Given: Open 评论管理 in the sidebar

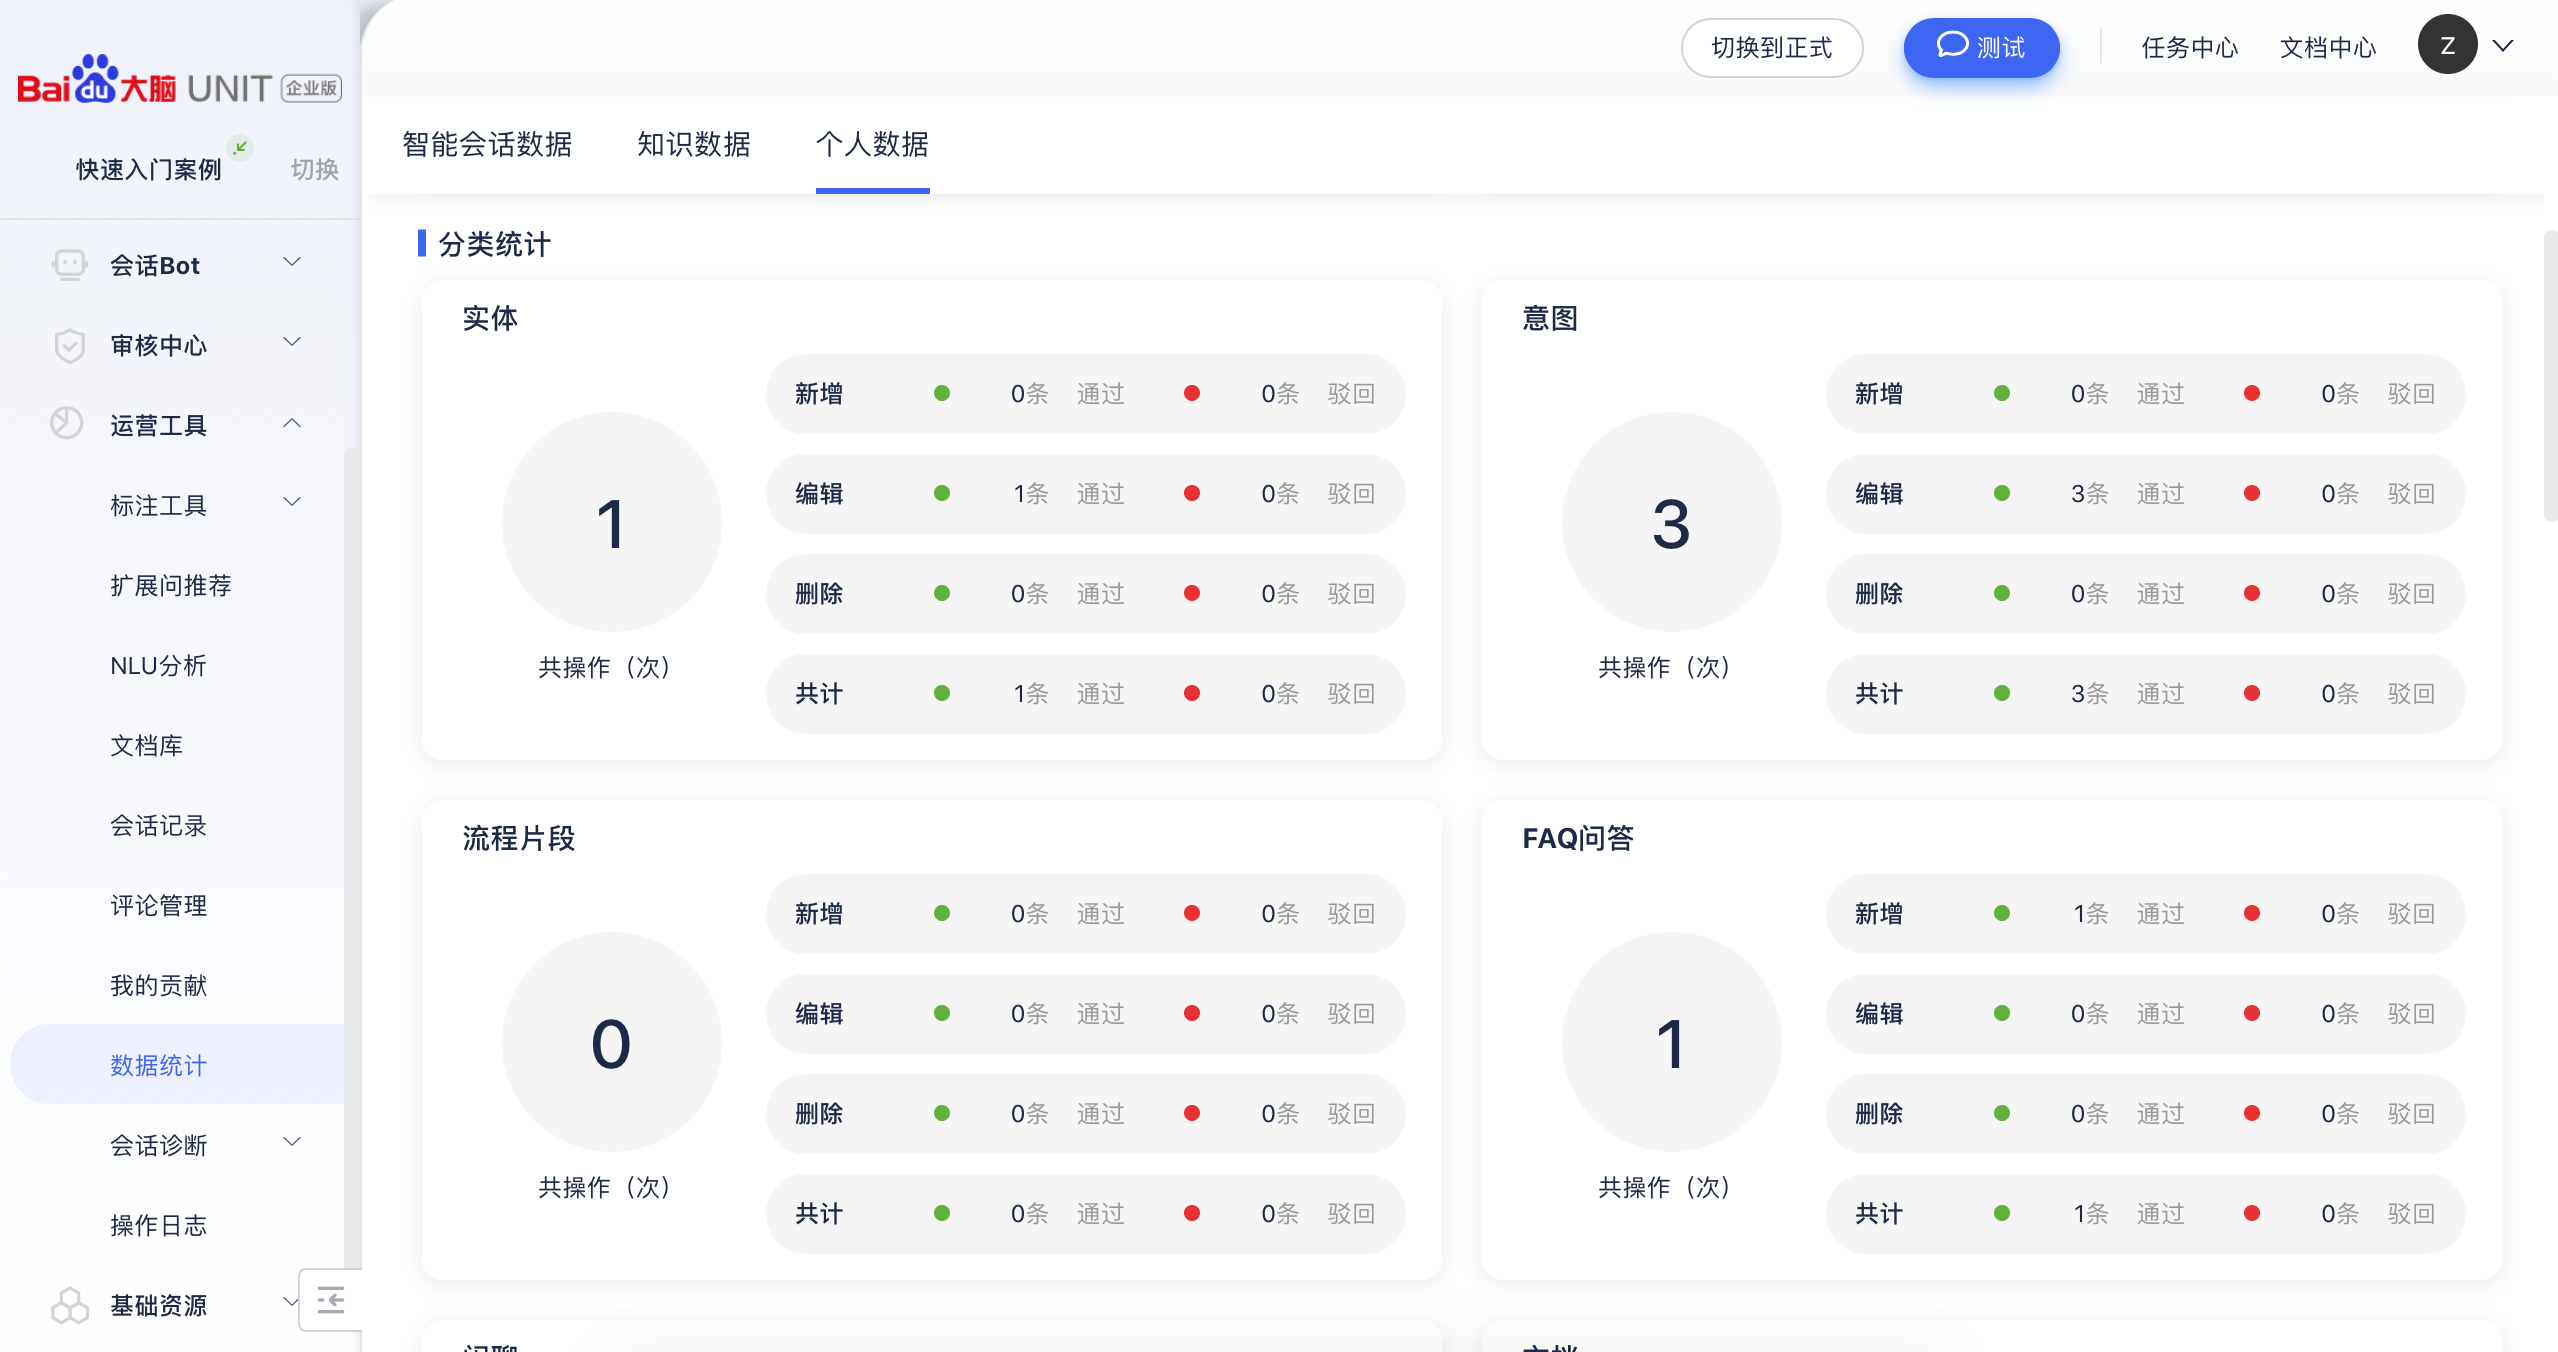Looking at the screenshot, I should (158, 905).
